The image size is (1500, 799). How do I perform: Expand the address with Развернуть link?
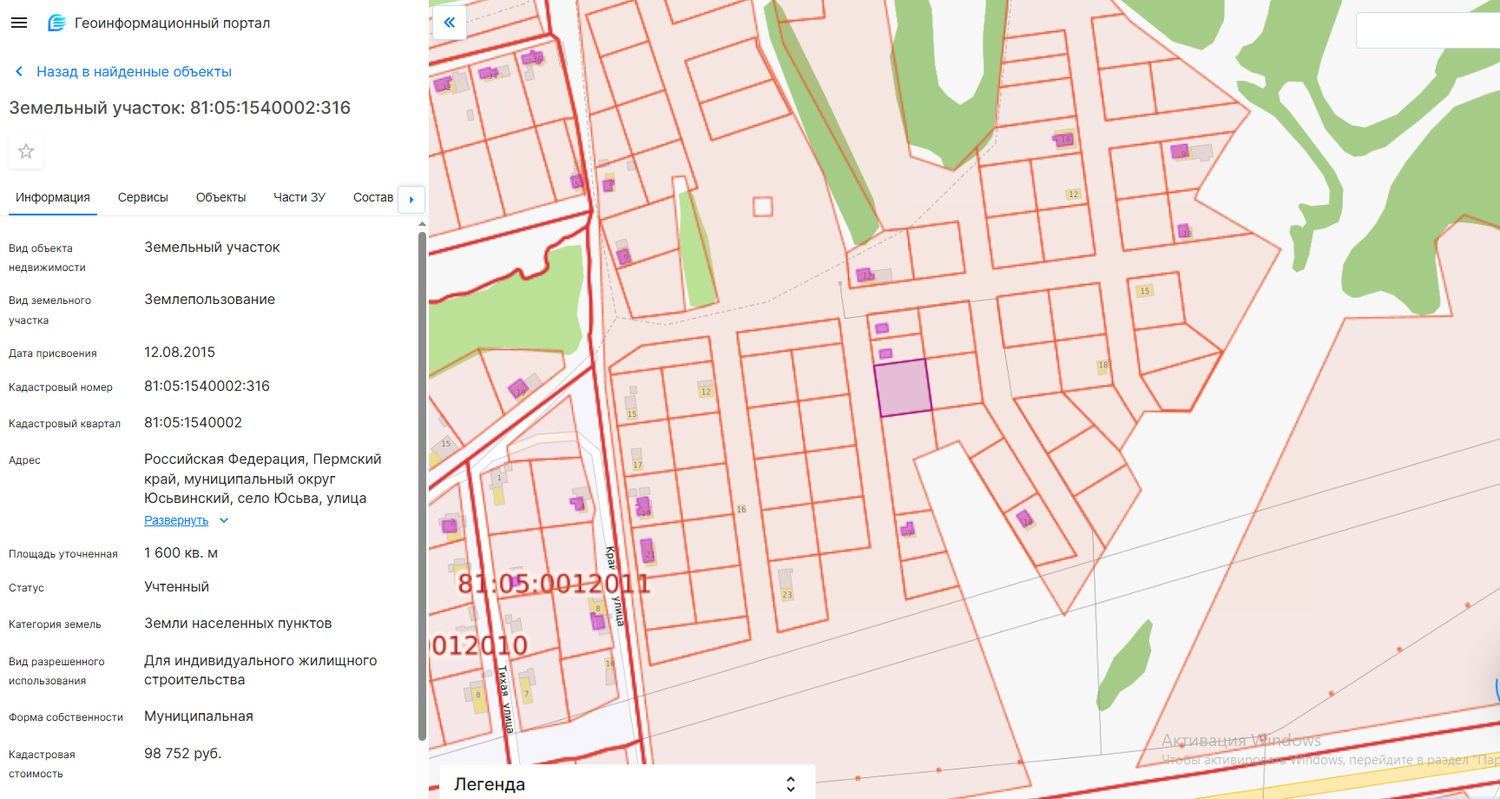(x=176, y=520)
